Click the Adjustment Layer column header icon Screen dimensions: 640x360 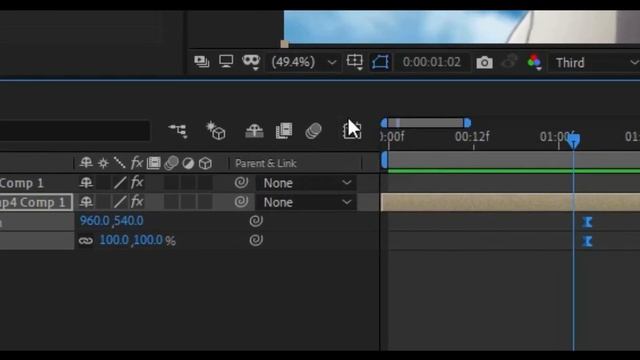click(188, 163)
